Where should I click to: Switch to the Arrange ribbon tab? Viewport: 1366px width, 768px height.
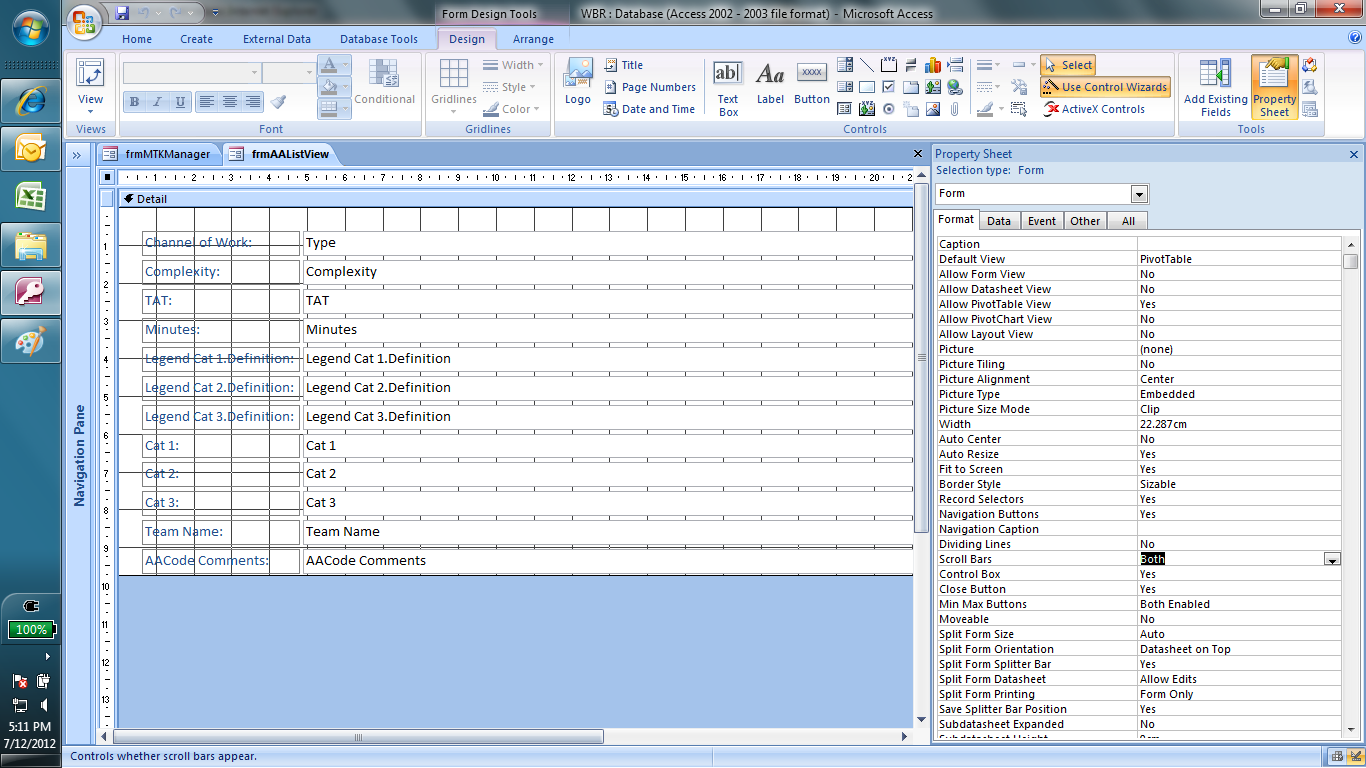(533, 38)
